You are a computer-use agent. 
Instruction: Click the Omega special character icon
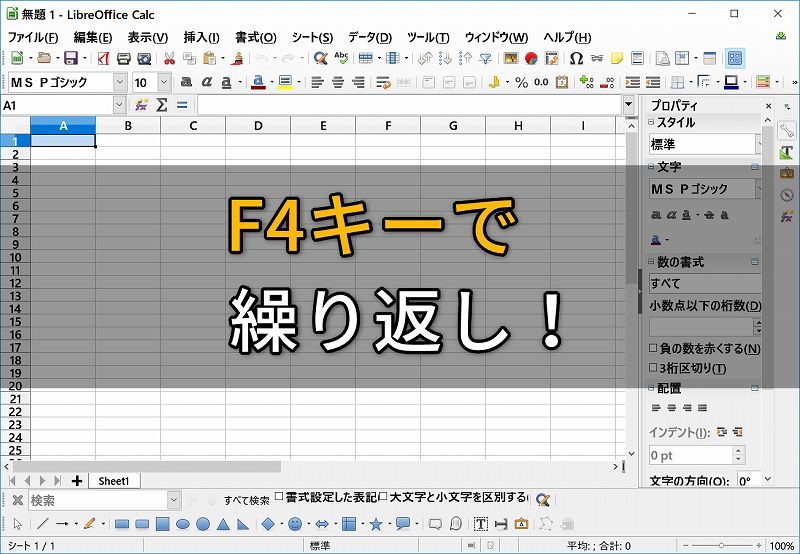(576, 59)
